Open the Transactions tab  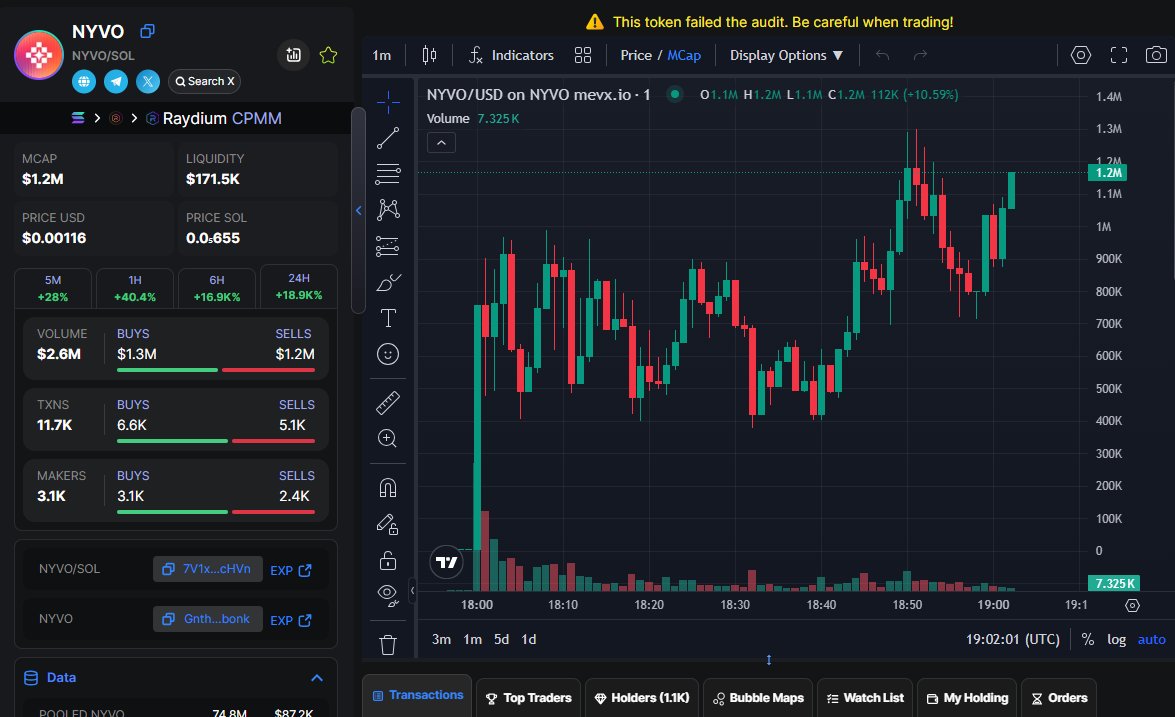click(417, 695)
